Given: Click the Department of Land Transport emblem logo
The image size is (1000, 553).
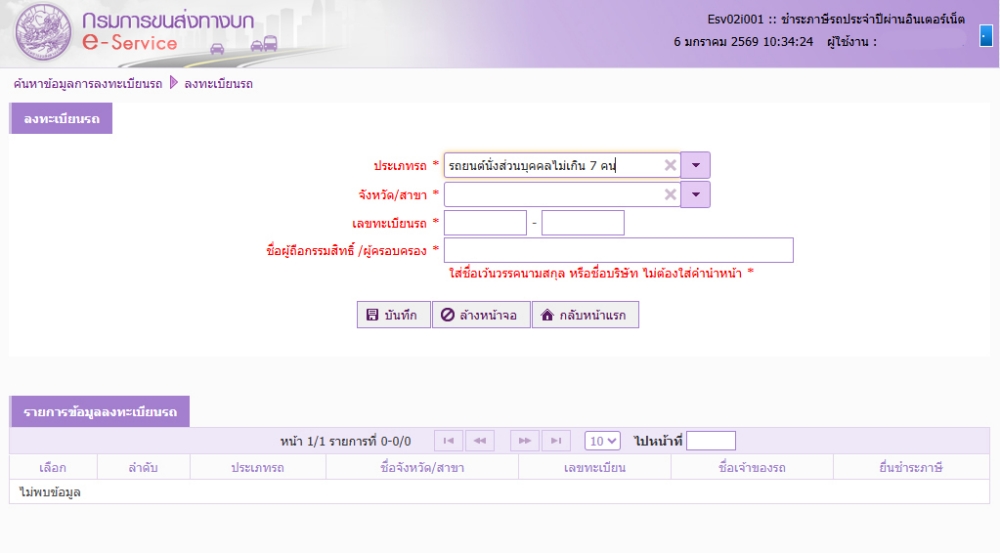Looking at the screenshot, I should (x=43, y=32).
